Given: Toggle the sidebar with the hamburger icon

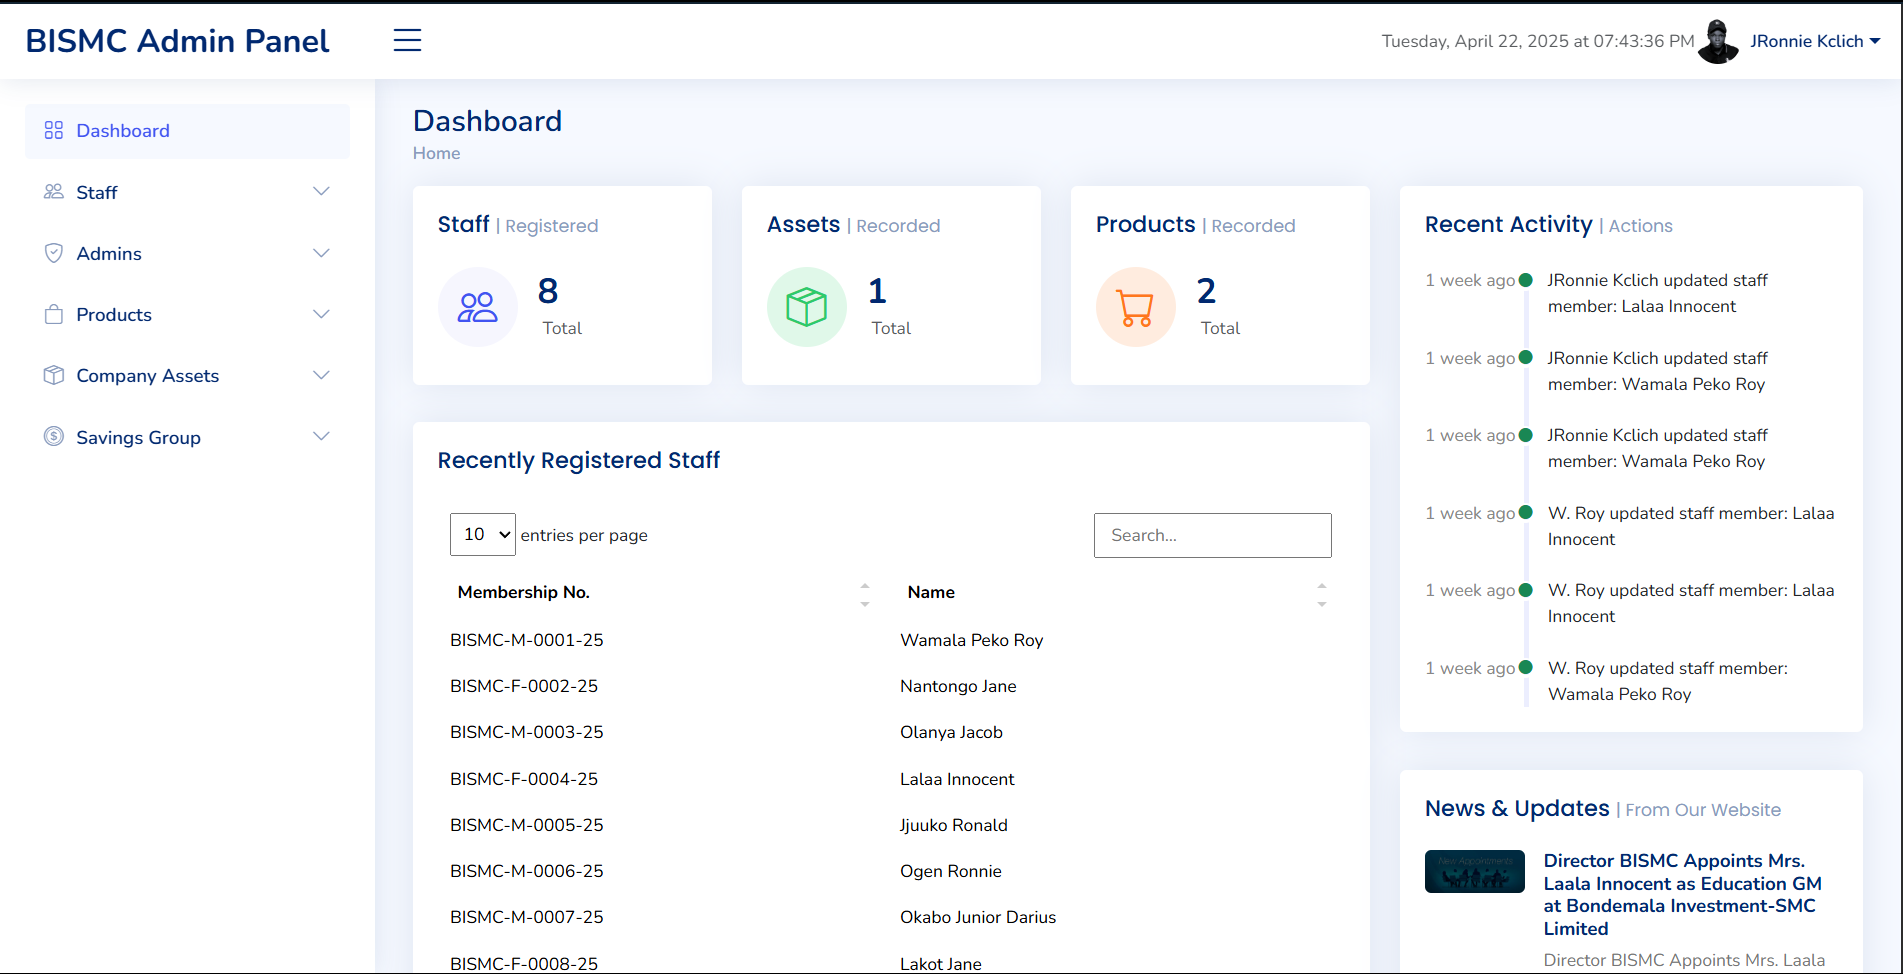Looking at the screenshot, I should pos(407,40).
